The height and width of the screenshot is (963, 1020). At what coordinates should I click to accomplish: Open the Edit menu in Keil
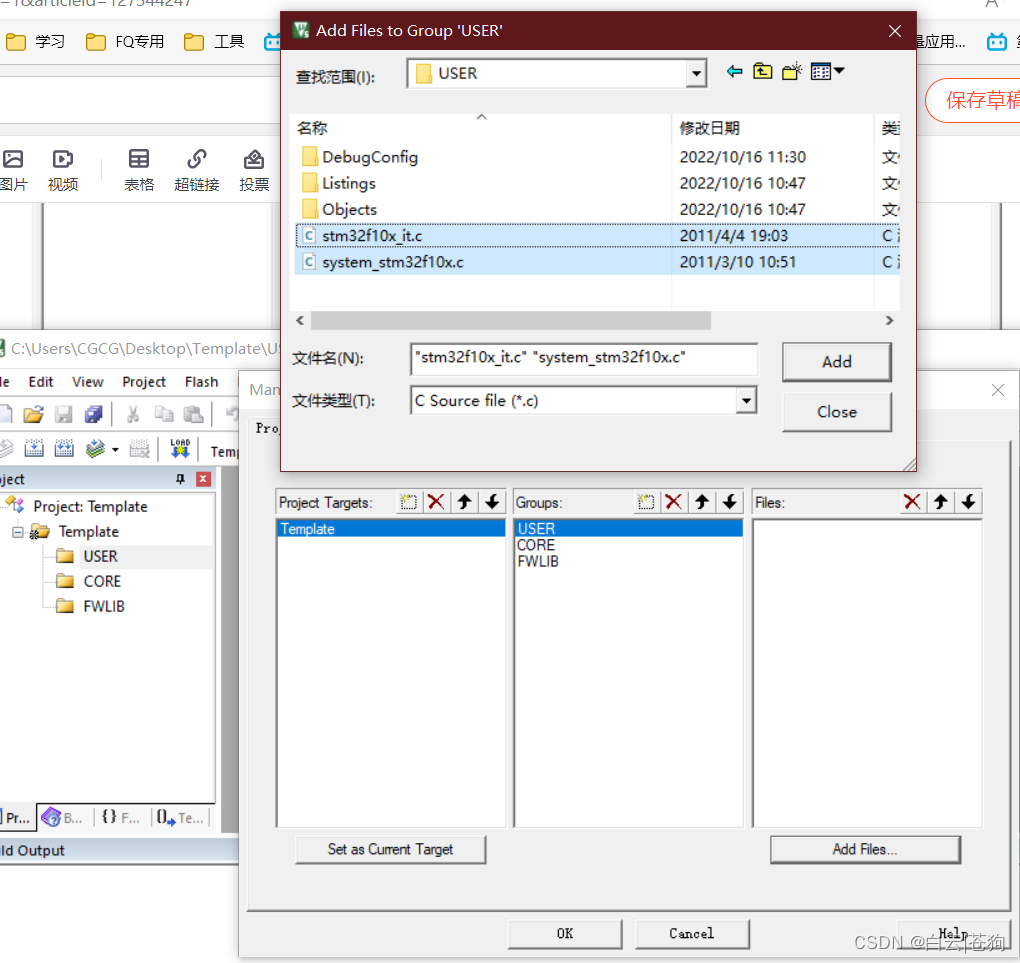tap(40, 382)
